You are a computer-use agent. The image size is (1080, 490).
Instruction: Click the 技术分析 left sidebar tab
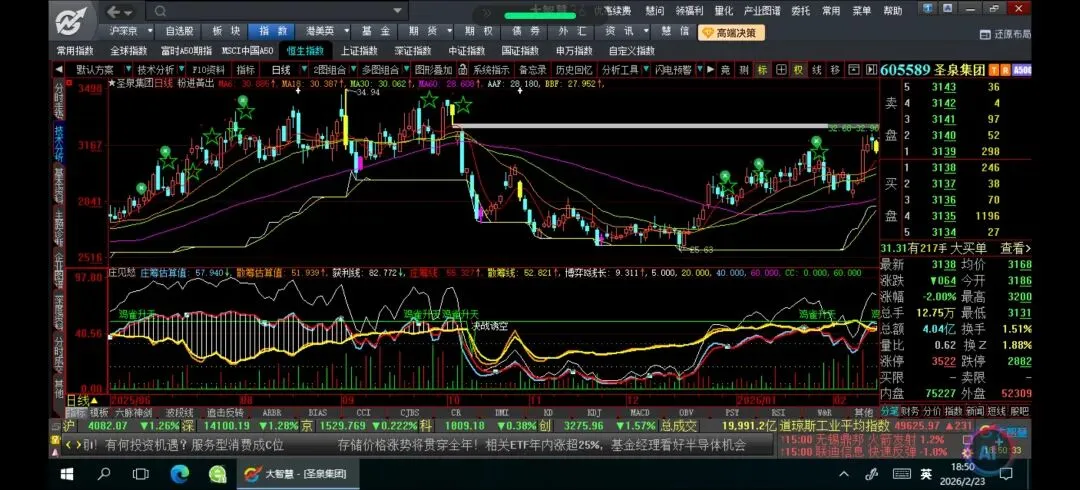[x=59, y=144]
